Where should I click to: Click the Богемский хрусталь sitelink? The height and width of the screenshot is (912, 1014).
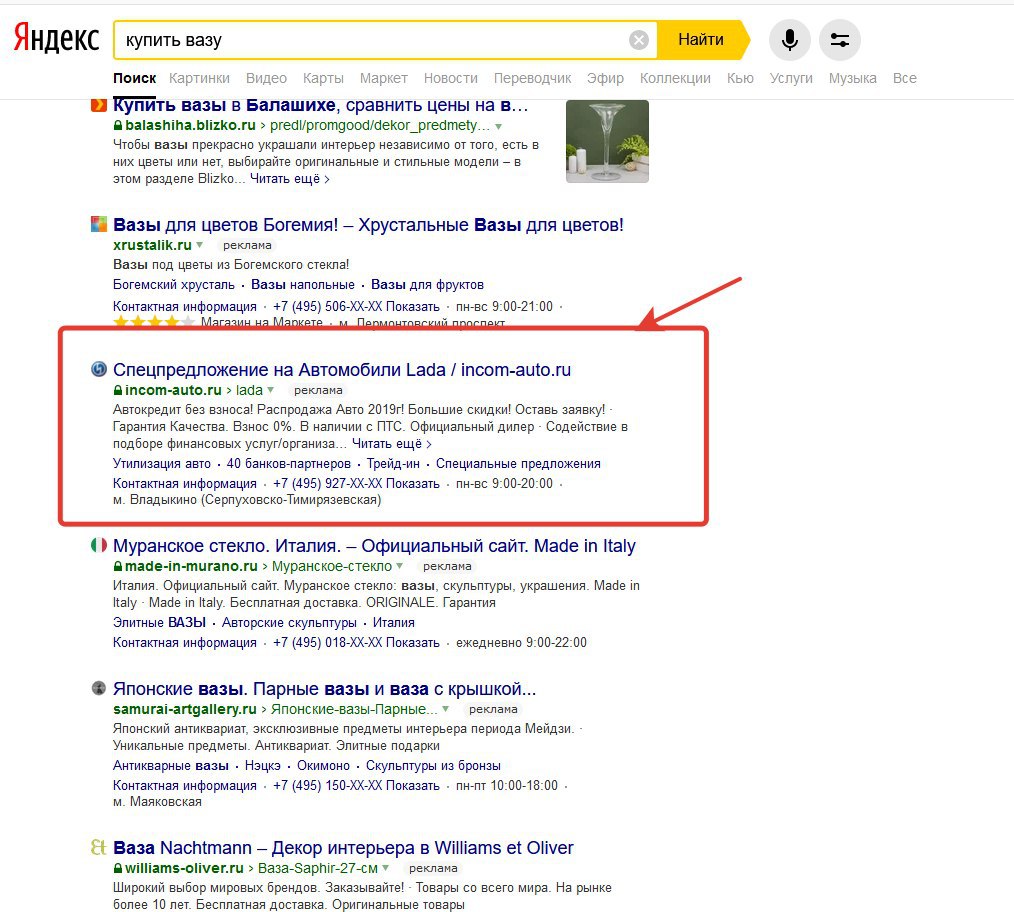pyautogui.click(x=174, y=285)
